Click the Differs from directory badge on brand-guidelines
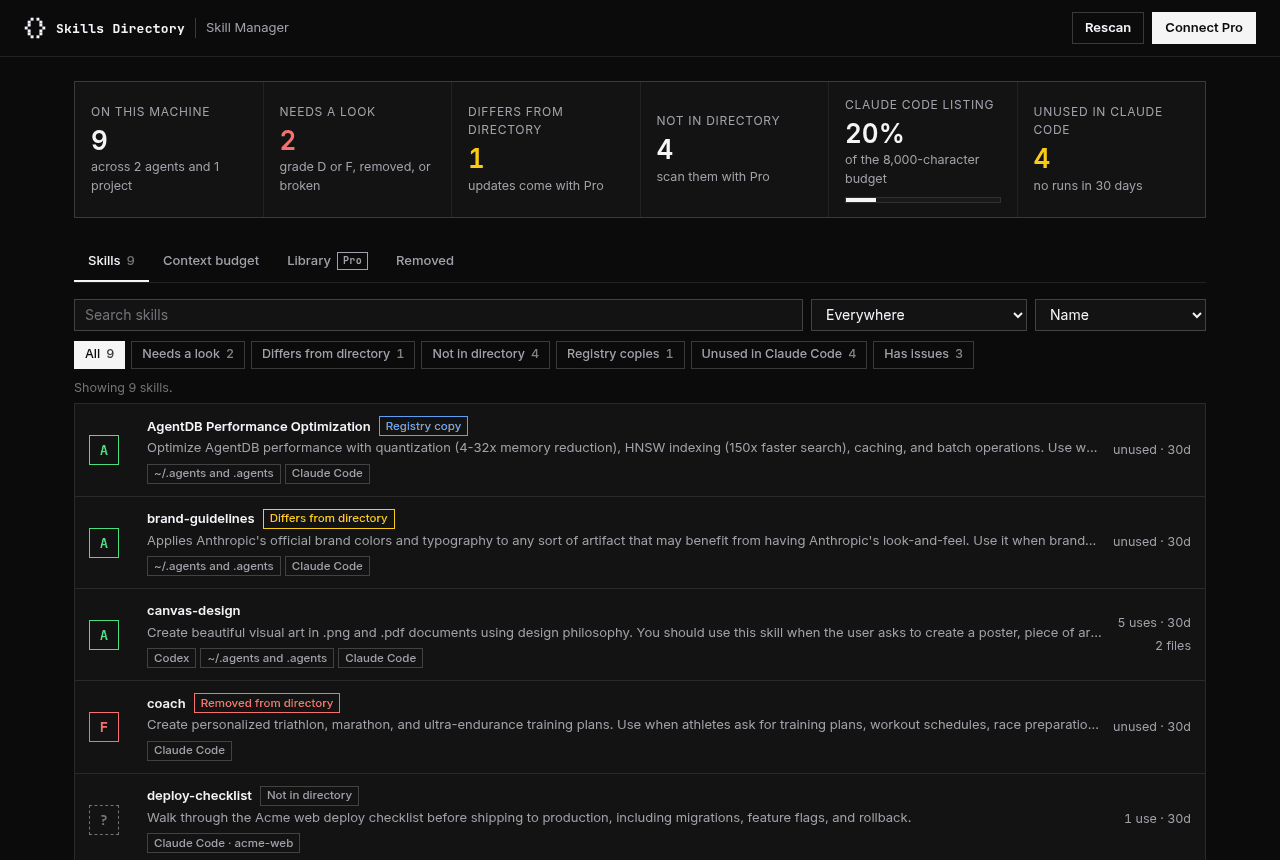The width and height of the screenshot is (1280, 860). (x=328, y=519)
